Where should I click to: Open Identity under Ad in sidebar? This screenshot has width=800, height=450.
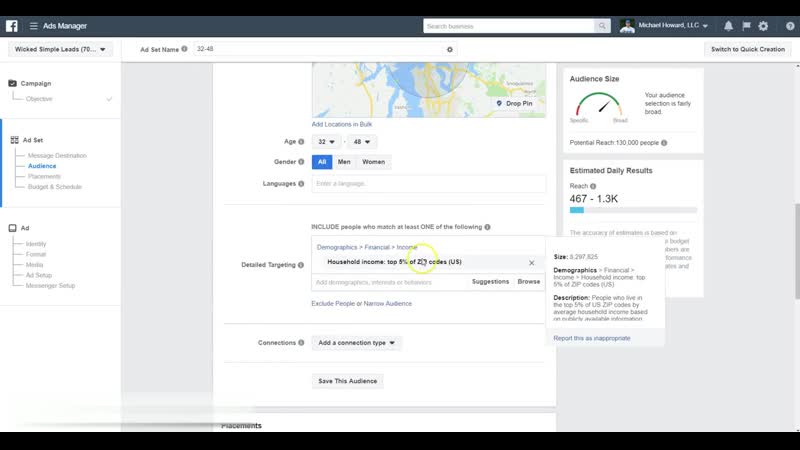click(x=36, y=244)
